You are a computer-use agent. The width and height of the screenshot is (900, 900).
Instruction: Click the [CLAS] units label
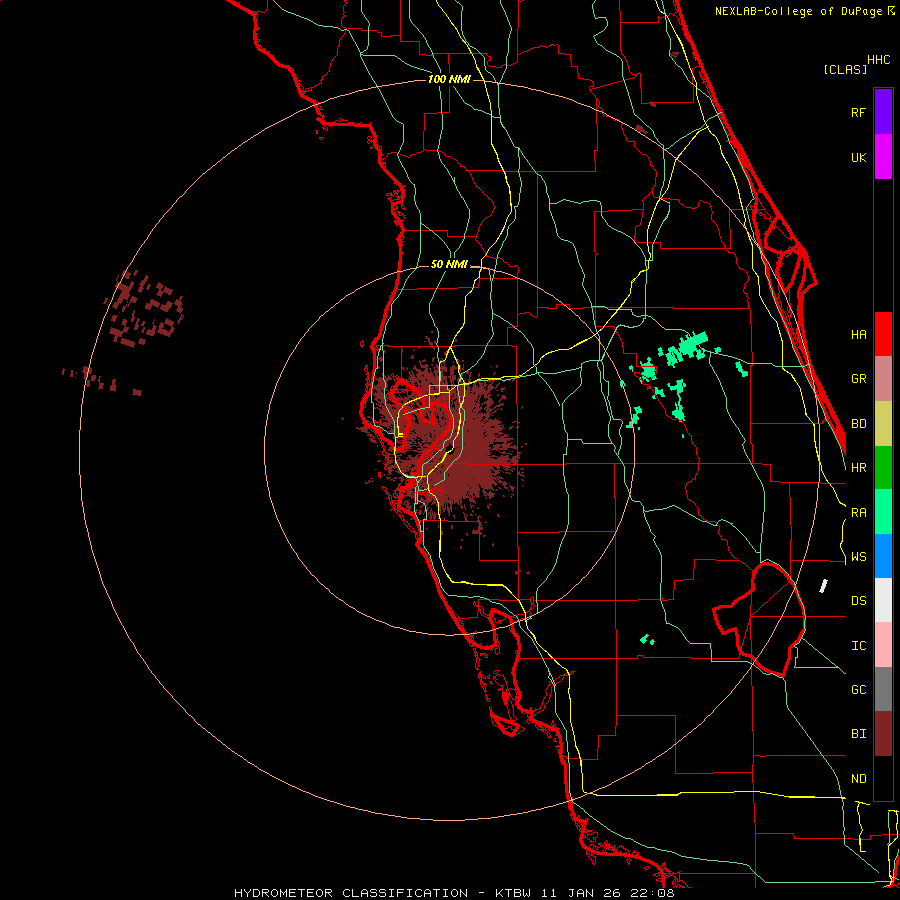pos(845,69)
